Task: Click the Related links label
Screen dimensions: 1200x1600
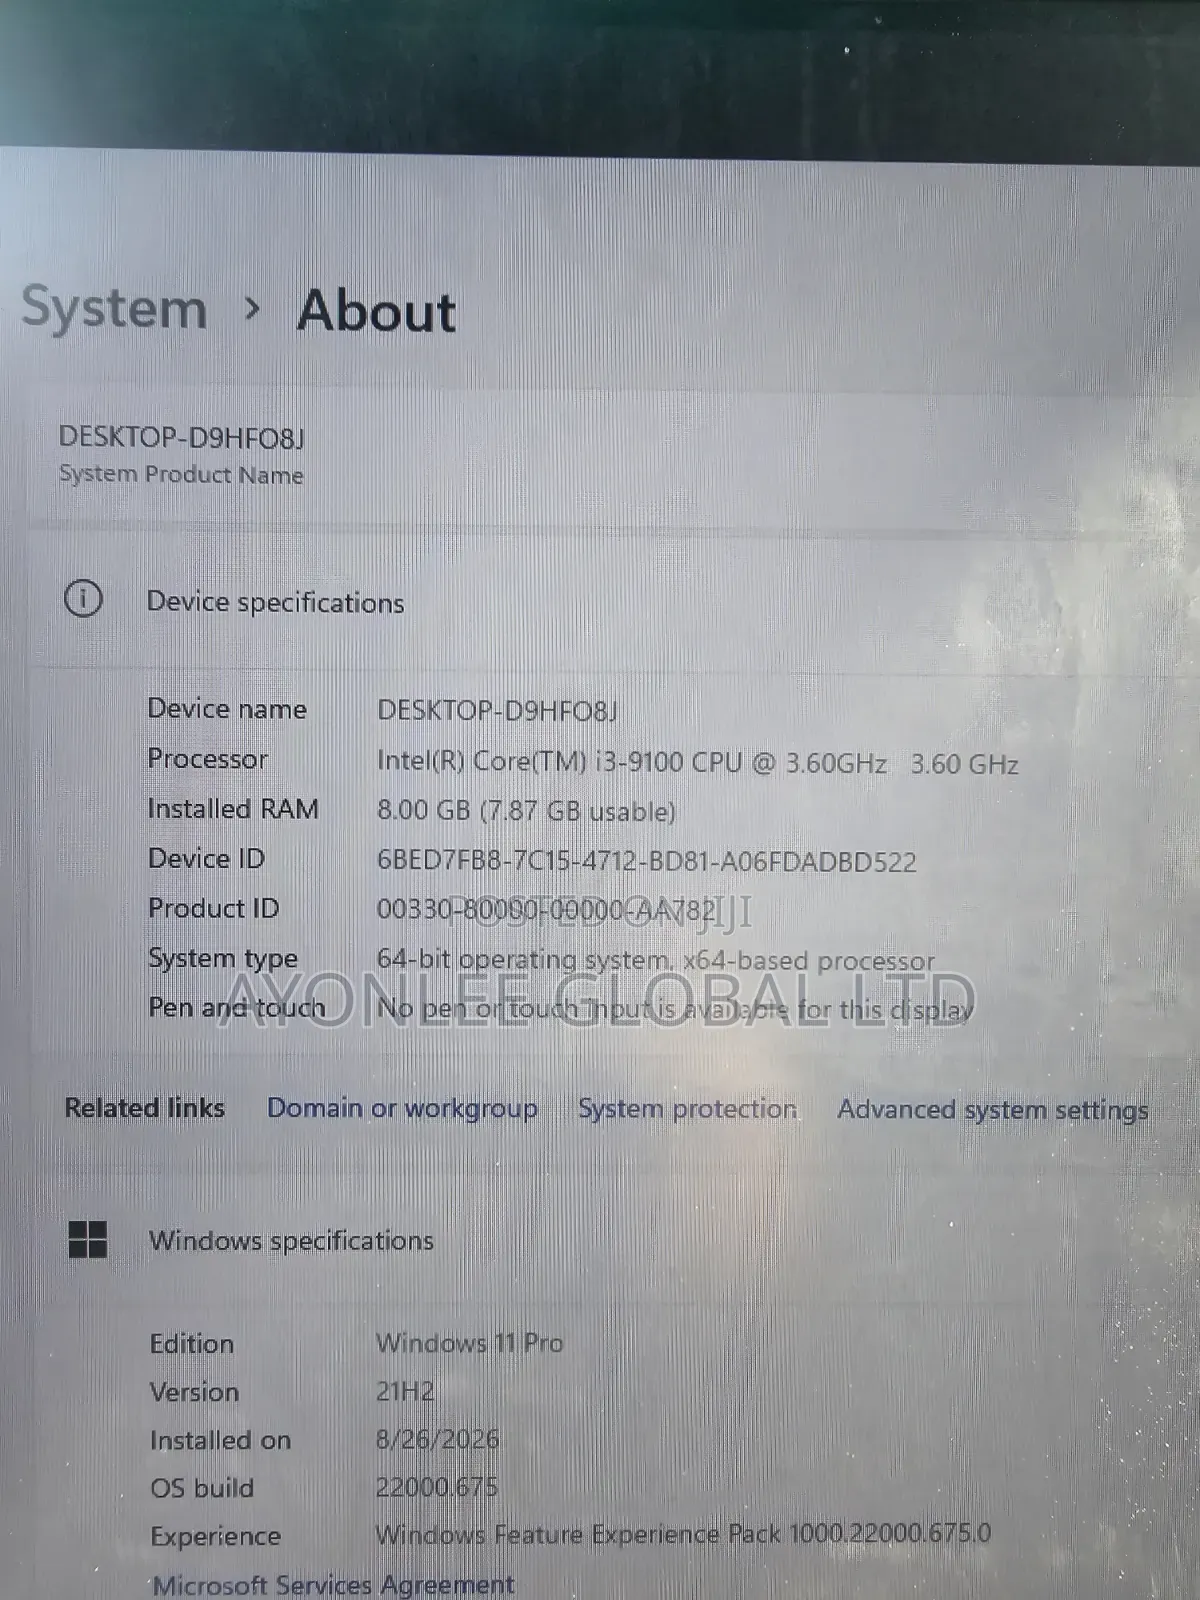Action: click(x=145, y=1108)
